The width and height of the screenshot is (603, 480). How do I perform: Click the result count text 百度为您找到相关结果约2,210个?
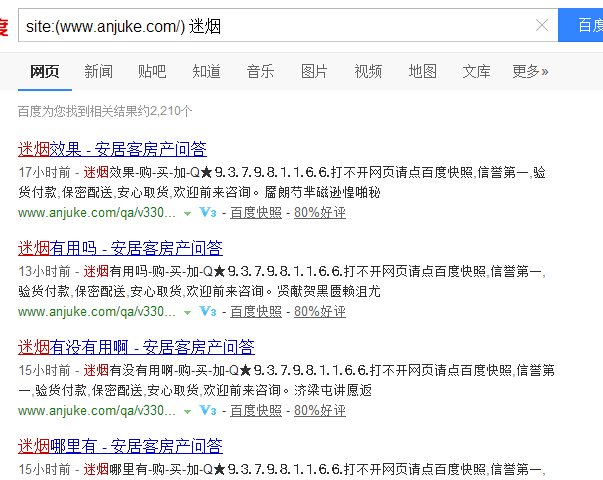(105, 112)
